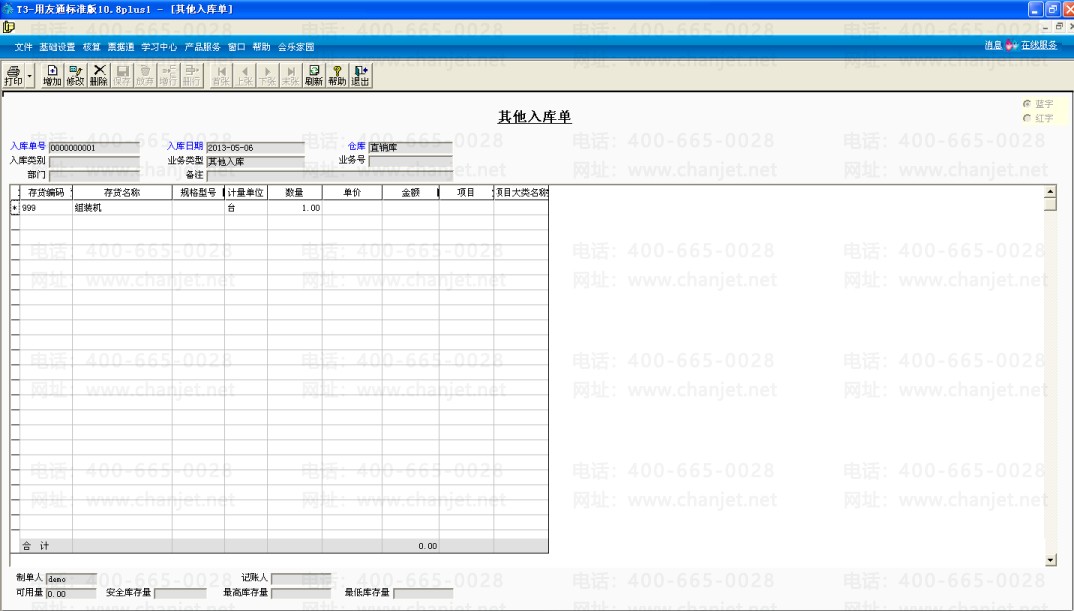Click the 退出 (Exit) toolbar icon
This screenshot has width=1074, height=611.
point(360,75)
